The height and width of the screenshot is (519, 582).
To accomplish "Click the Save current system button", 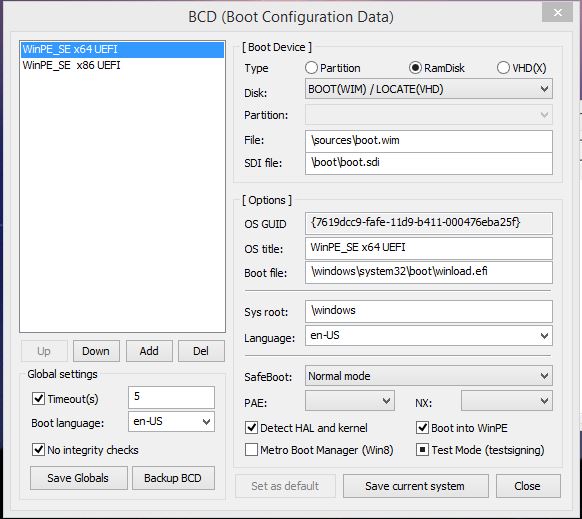I will click(415, 486).
